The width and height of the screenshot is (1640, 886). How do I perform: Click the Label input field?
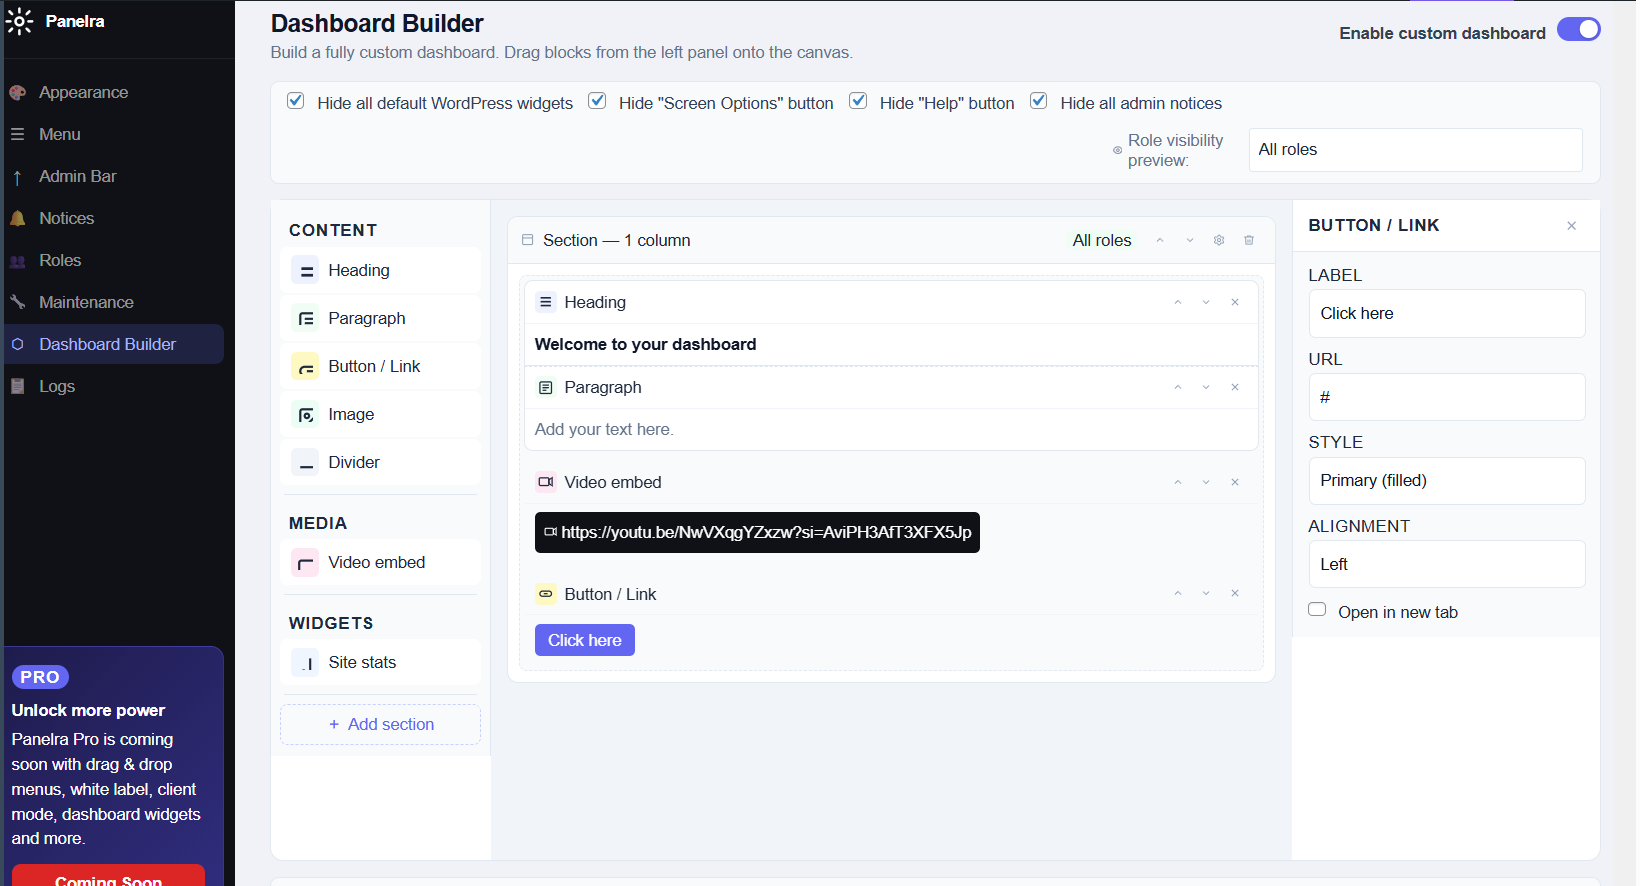point(1446,314)
